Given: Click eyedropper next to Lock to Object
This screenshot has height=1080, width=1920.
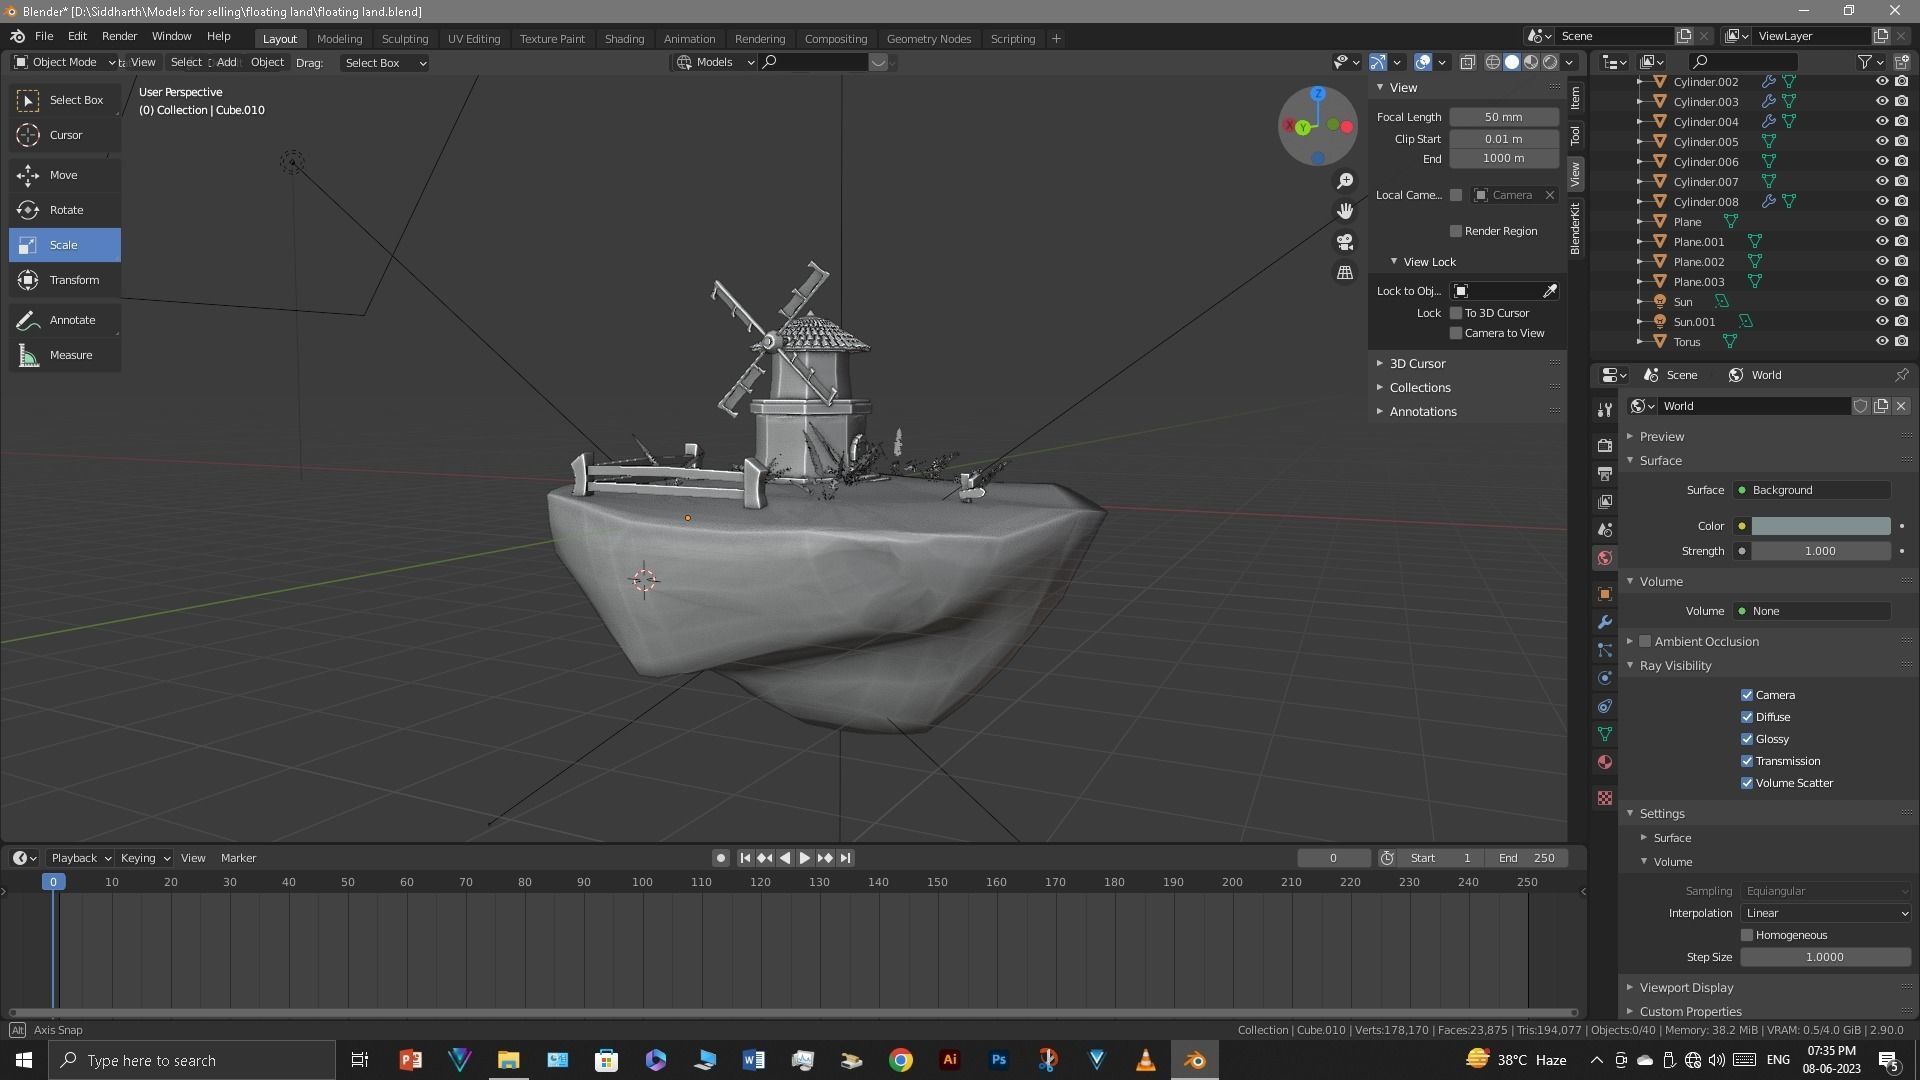Looking at the screenshot, I should point(1550,291).
